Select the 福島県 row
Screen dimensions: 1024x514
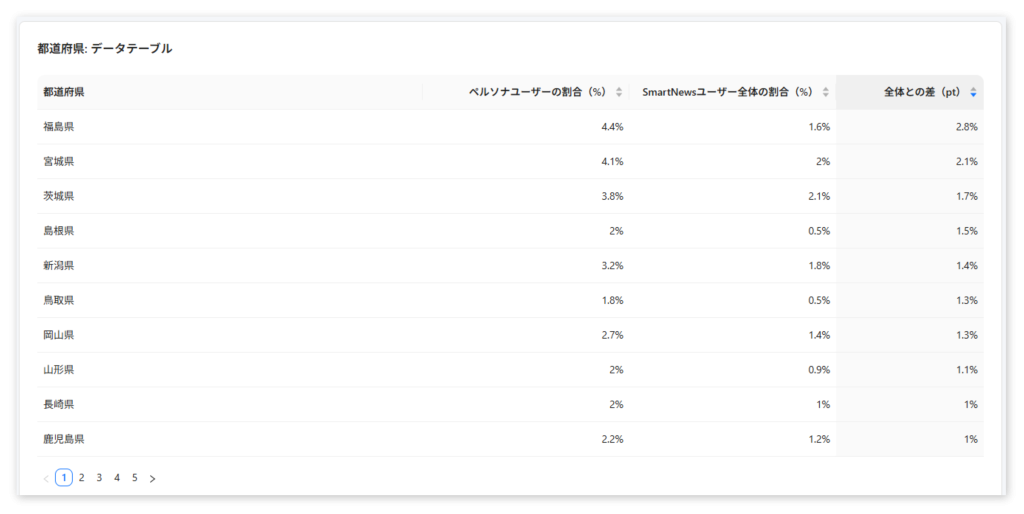(x=510, y=127)
